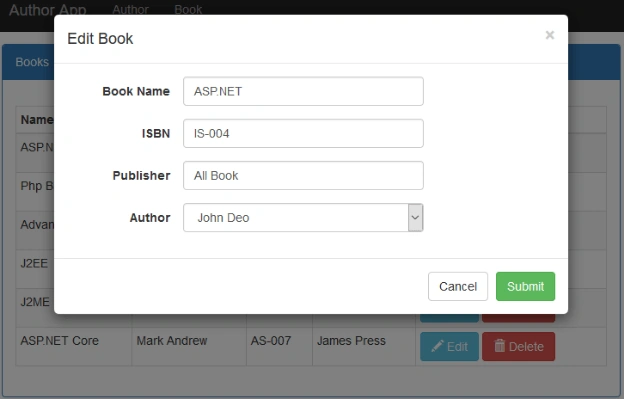Image resolution: width=624 pixels, height=399 pixels.
Task: Click the Author App brand link
Action: tap(48, 10)
